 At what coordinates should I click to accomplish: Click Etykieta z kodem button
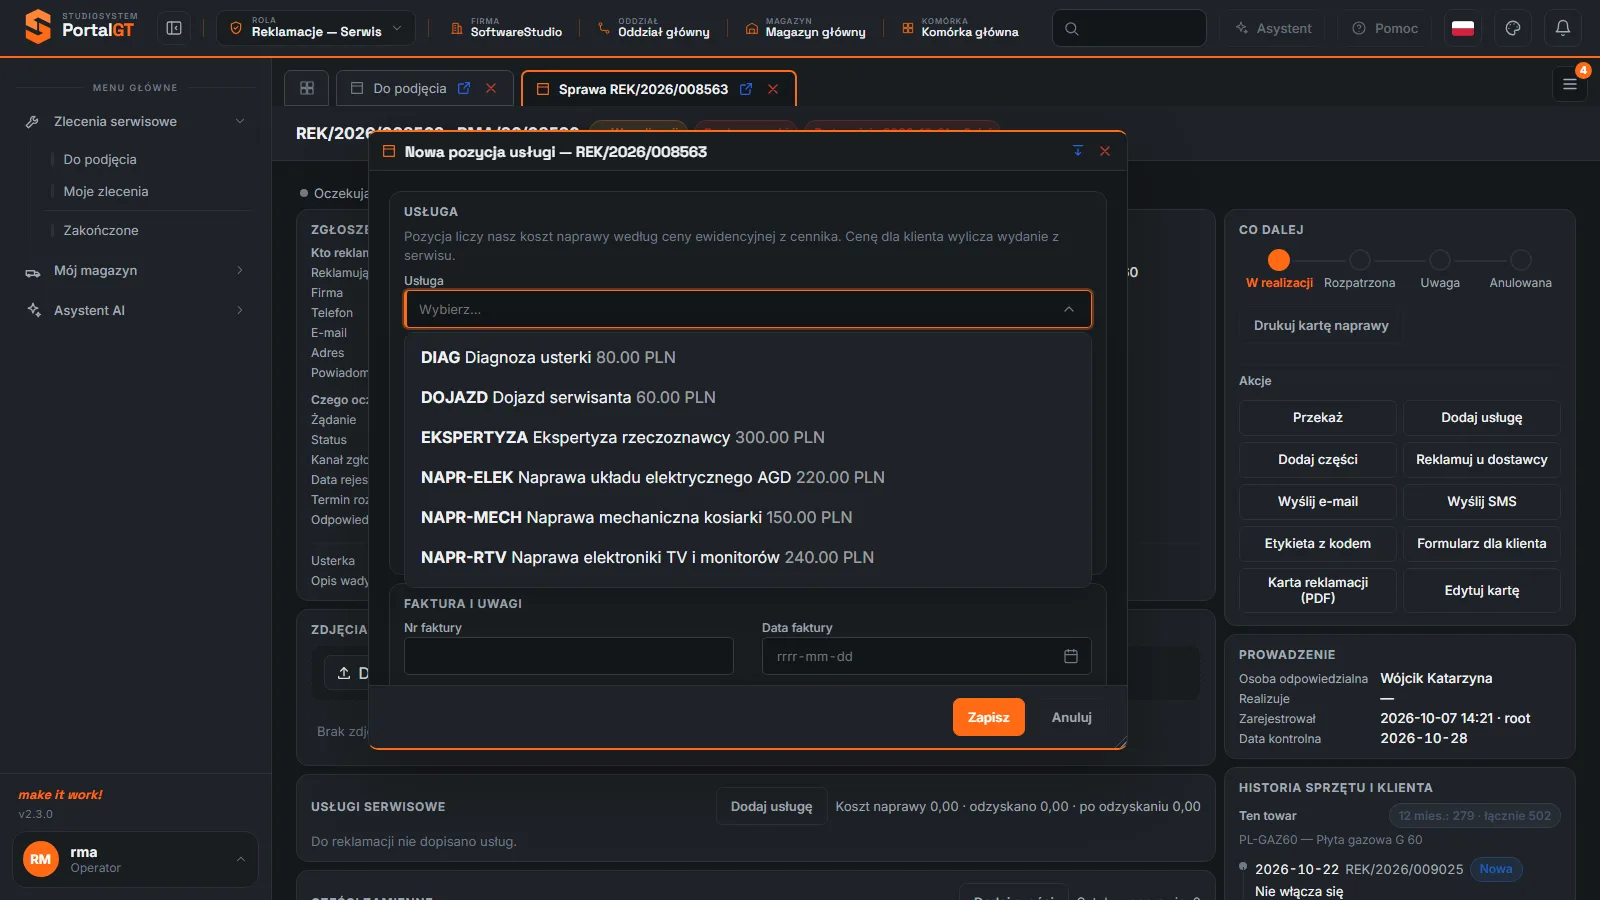pyautogui.click(x=1318, y=543)
